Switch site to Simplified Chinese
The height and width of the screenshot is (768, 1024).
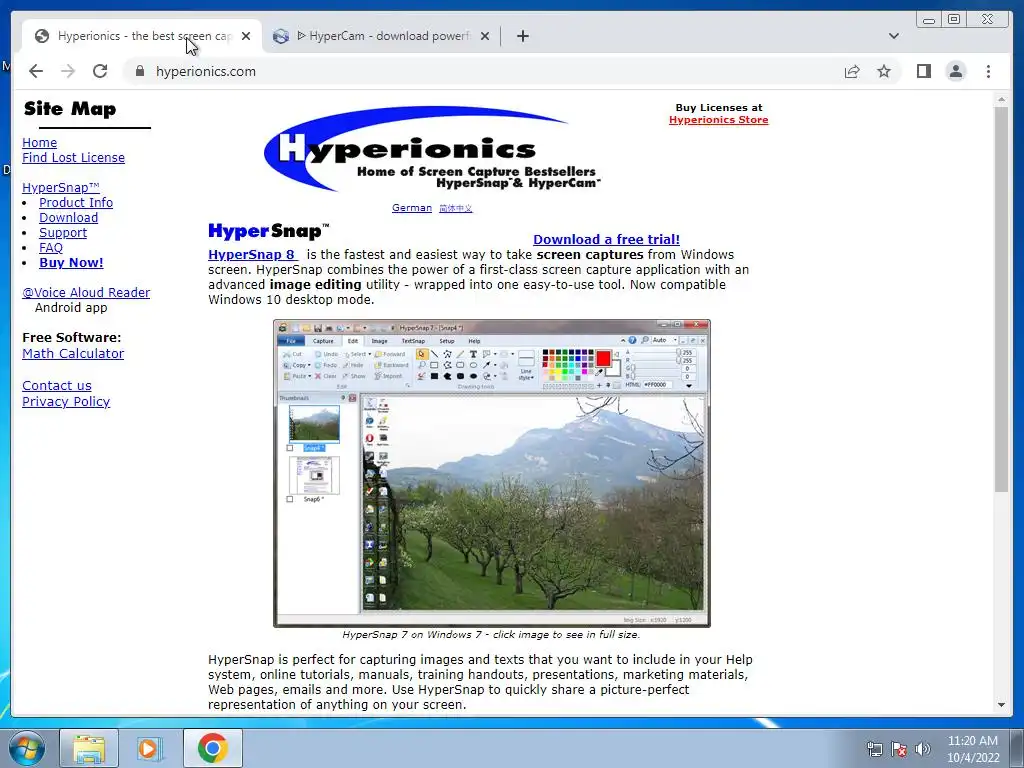click(x=455, y=208)
